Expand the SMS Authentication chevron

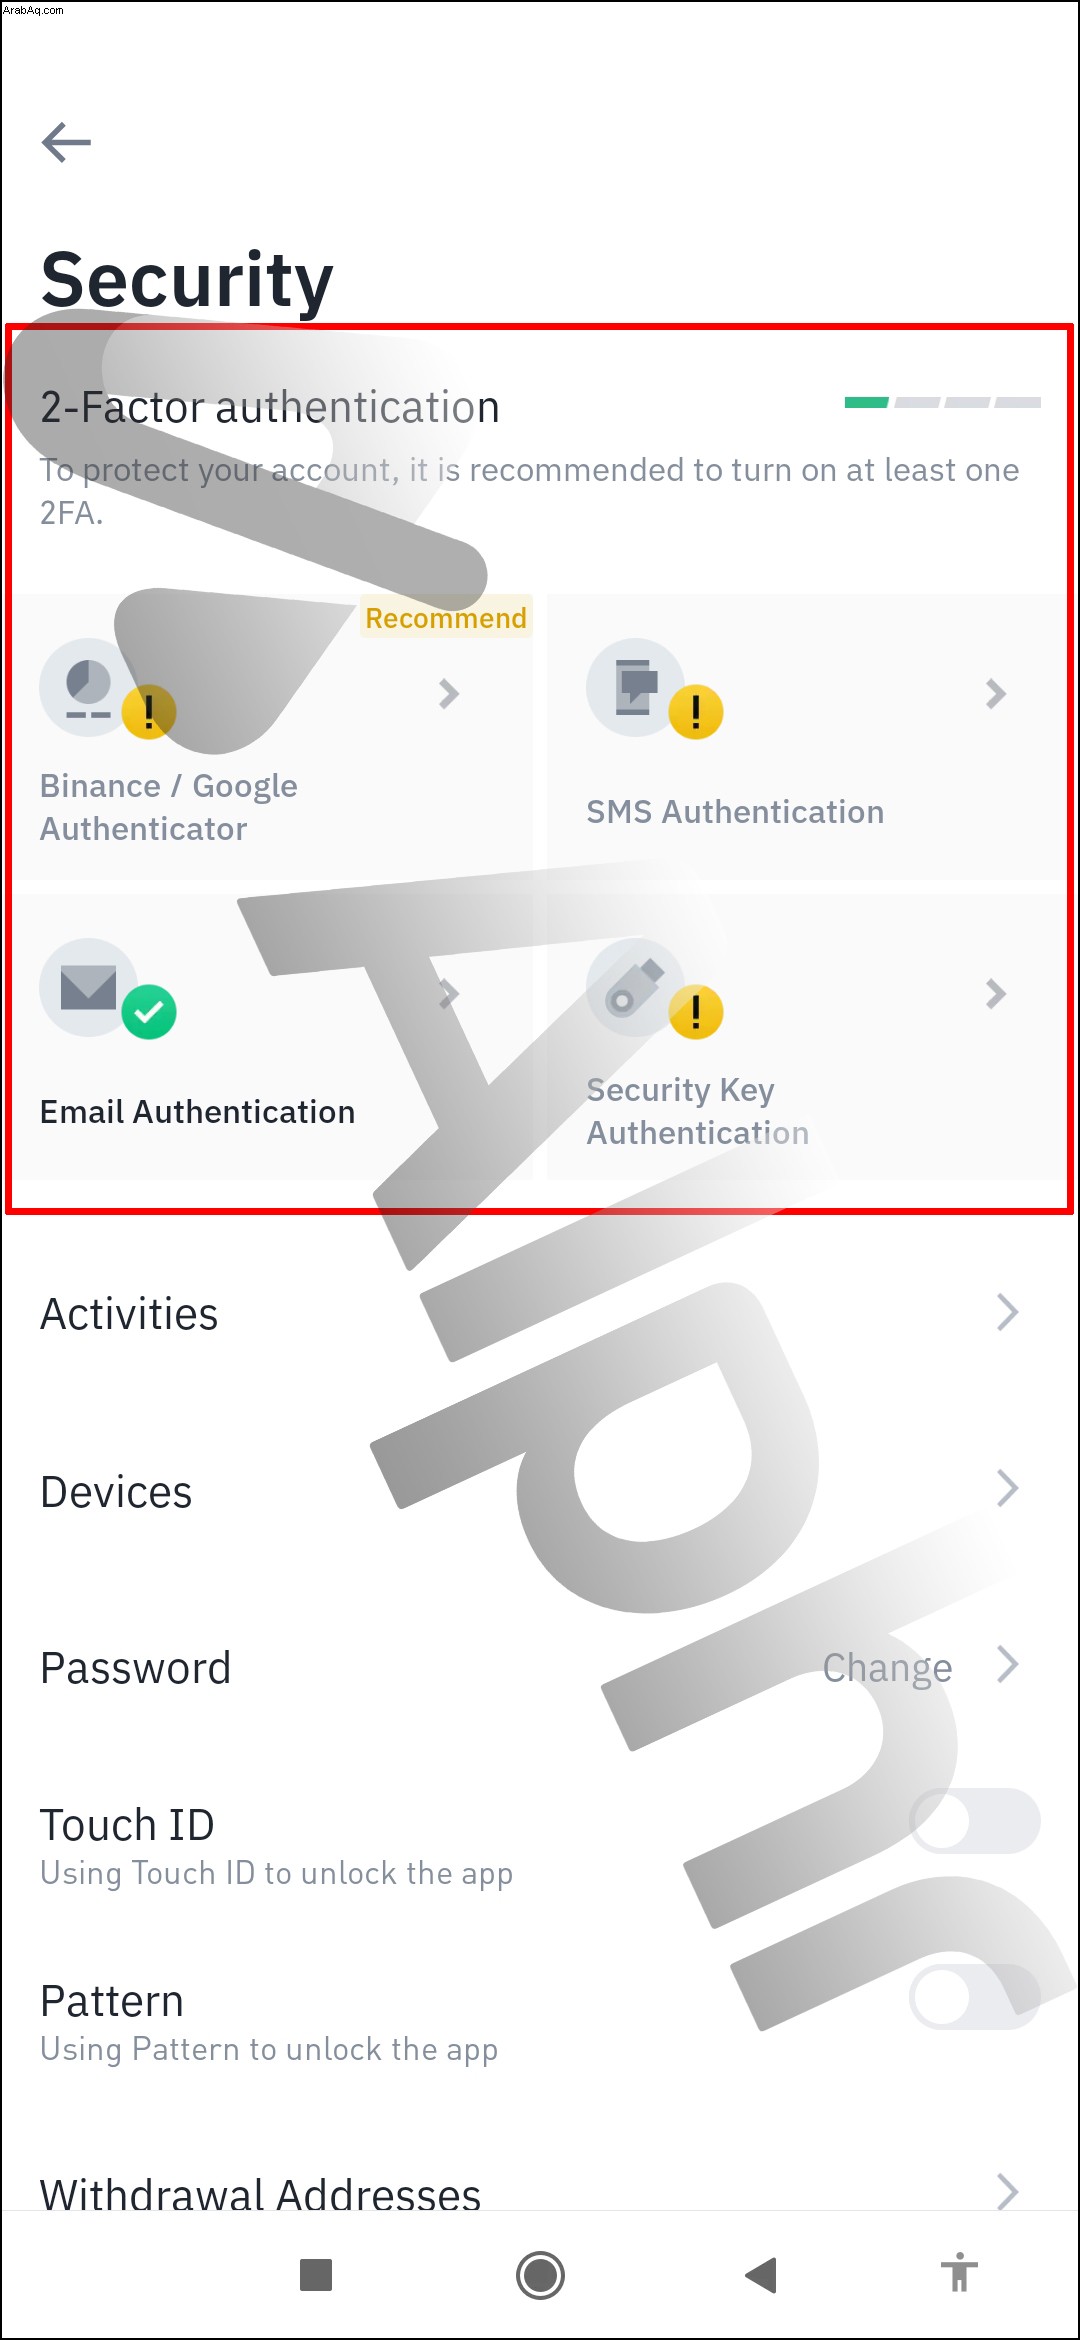click(x=995, y=693)
